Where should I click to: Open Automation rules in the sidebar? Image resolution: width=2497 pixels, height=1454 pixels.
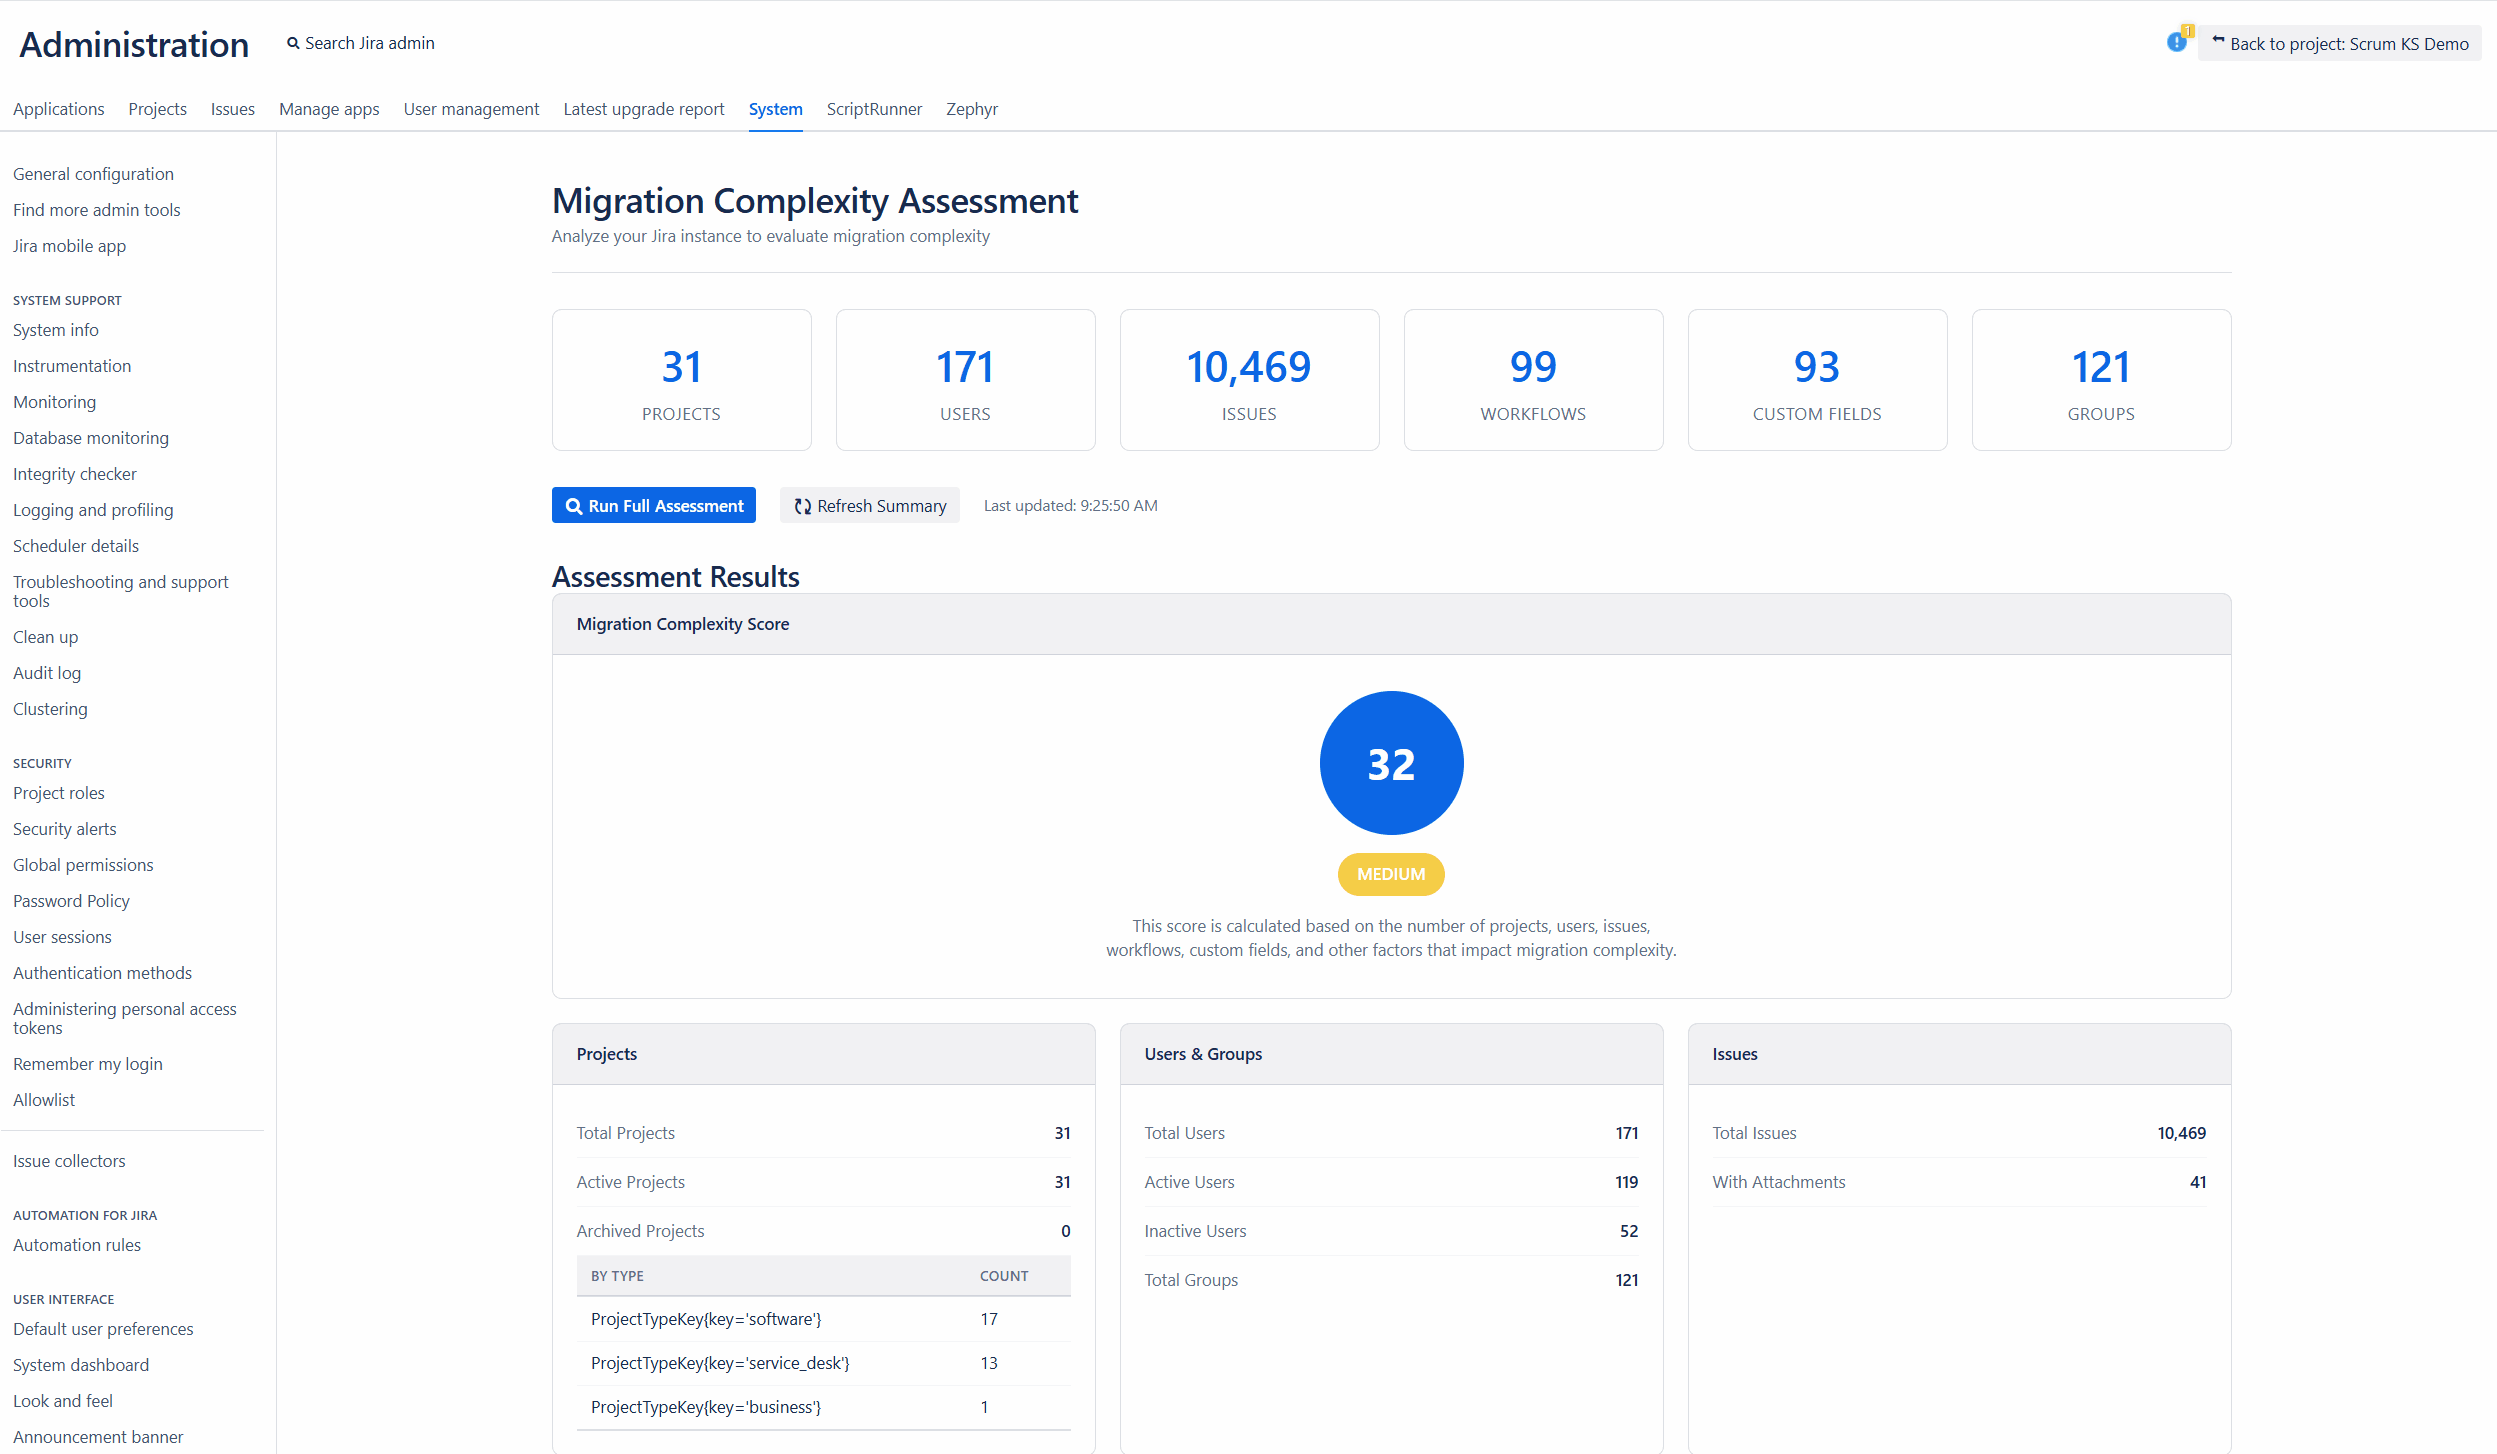pos(77,1245)
